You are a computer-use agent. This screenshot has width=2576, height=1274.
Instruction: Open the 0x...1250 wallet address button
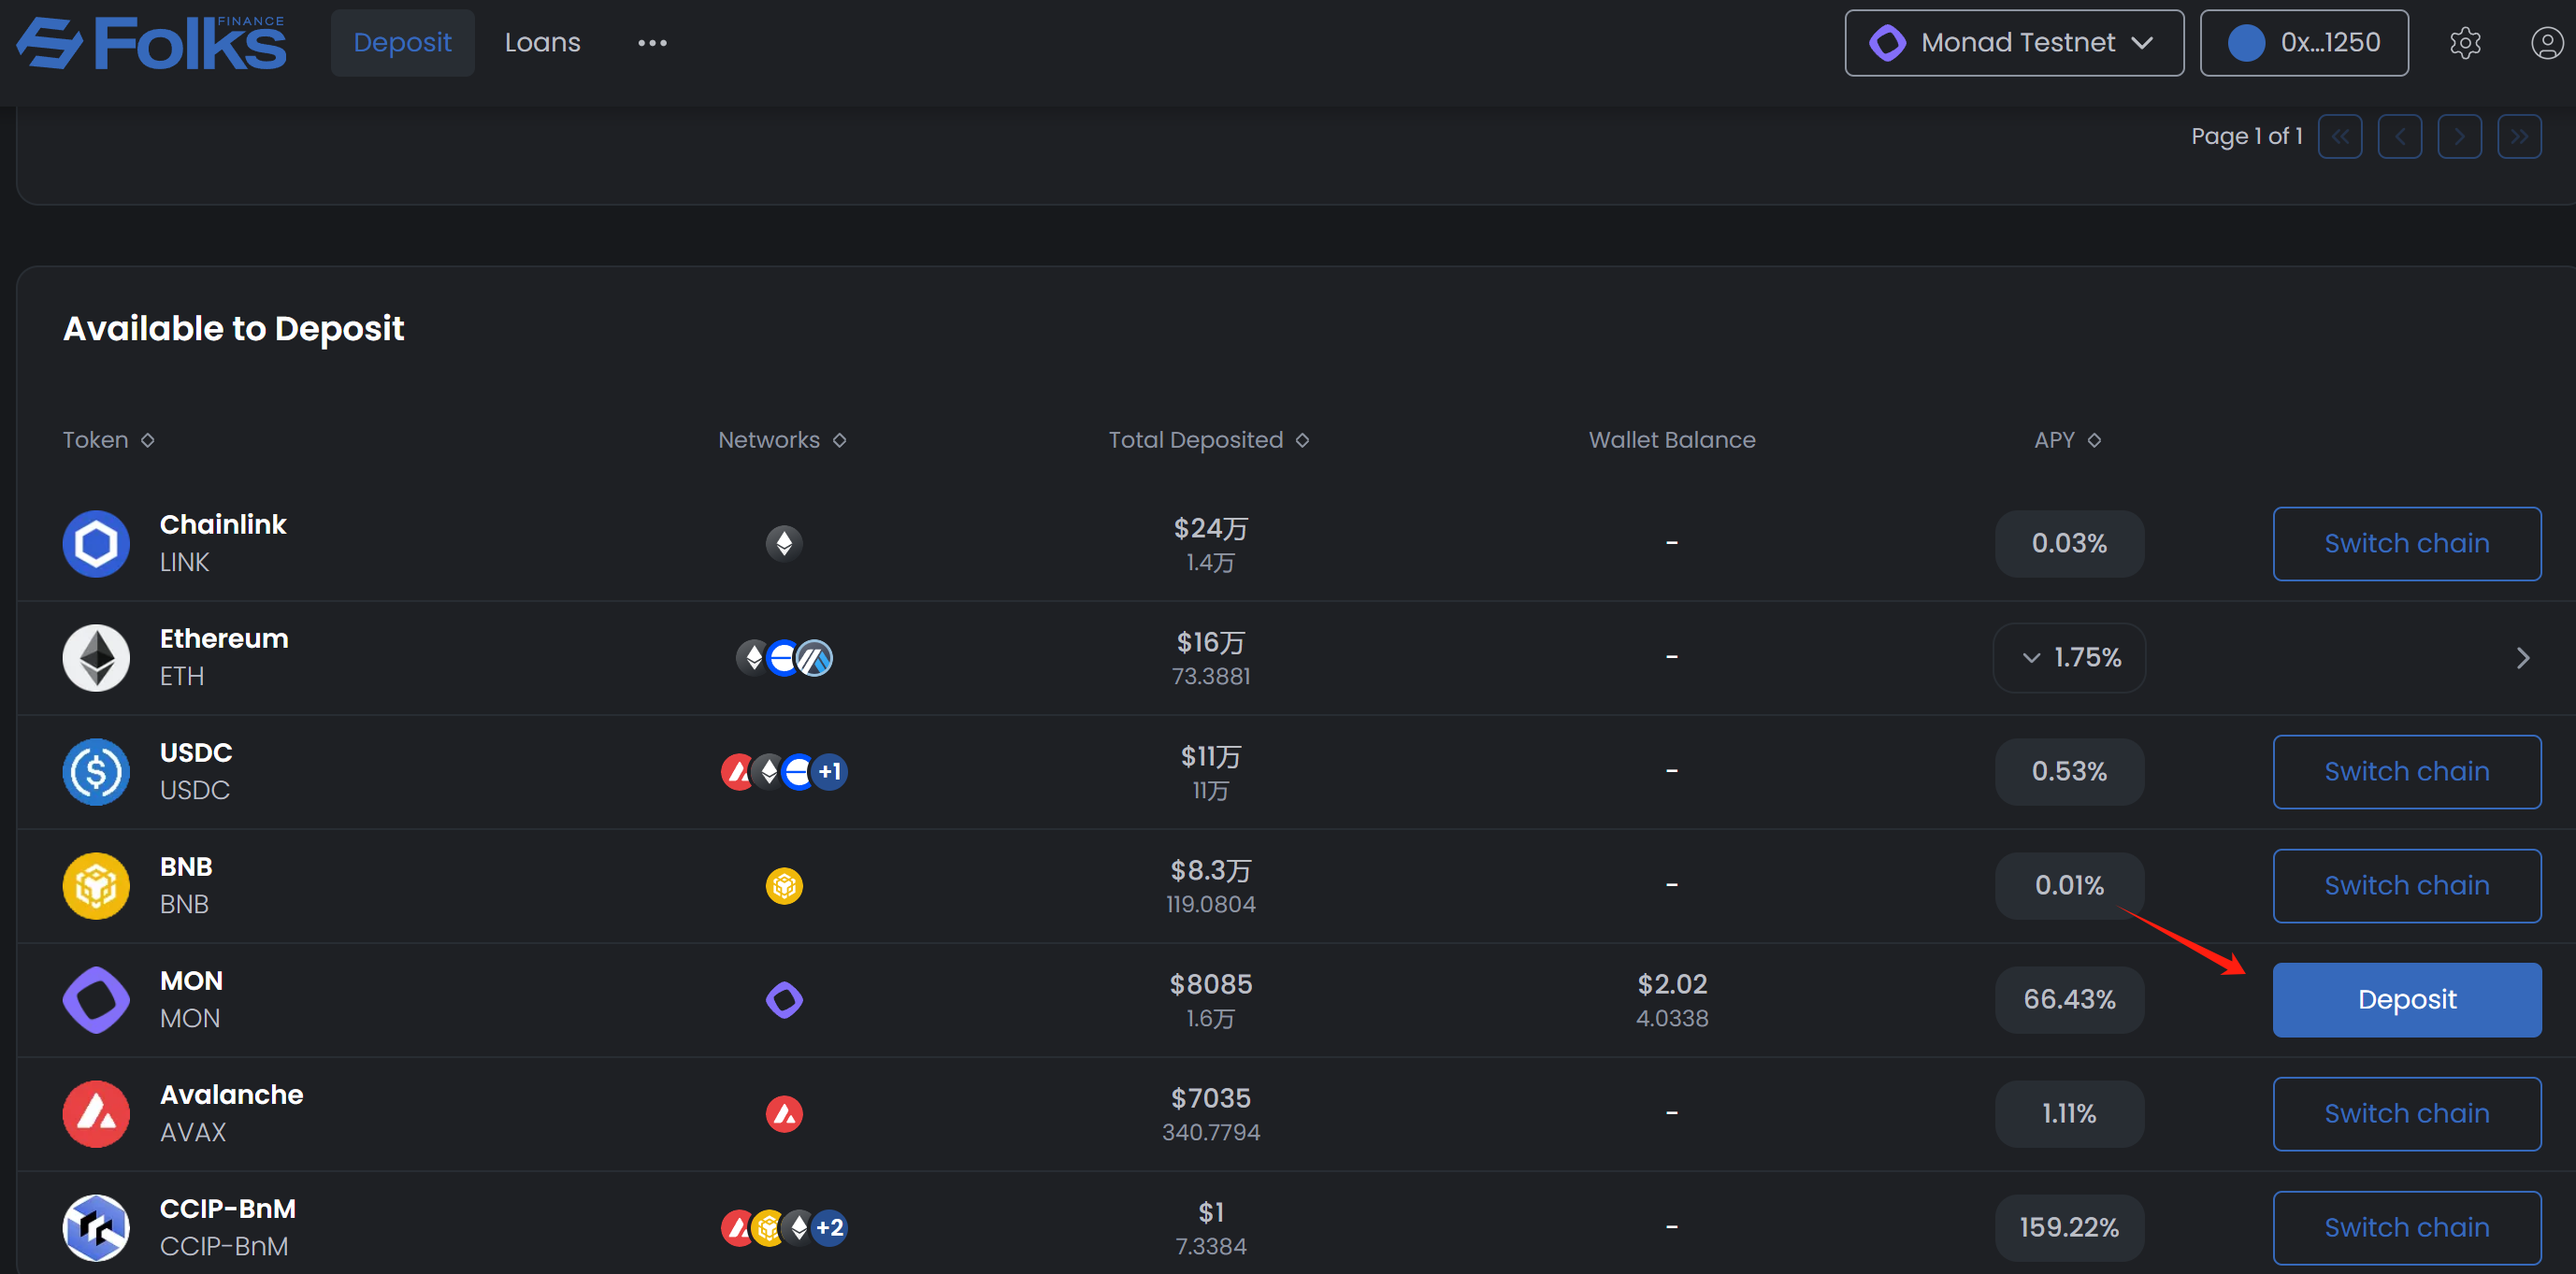(x=2303, y=43)
